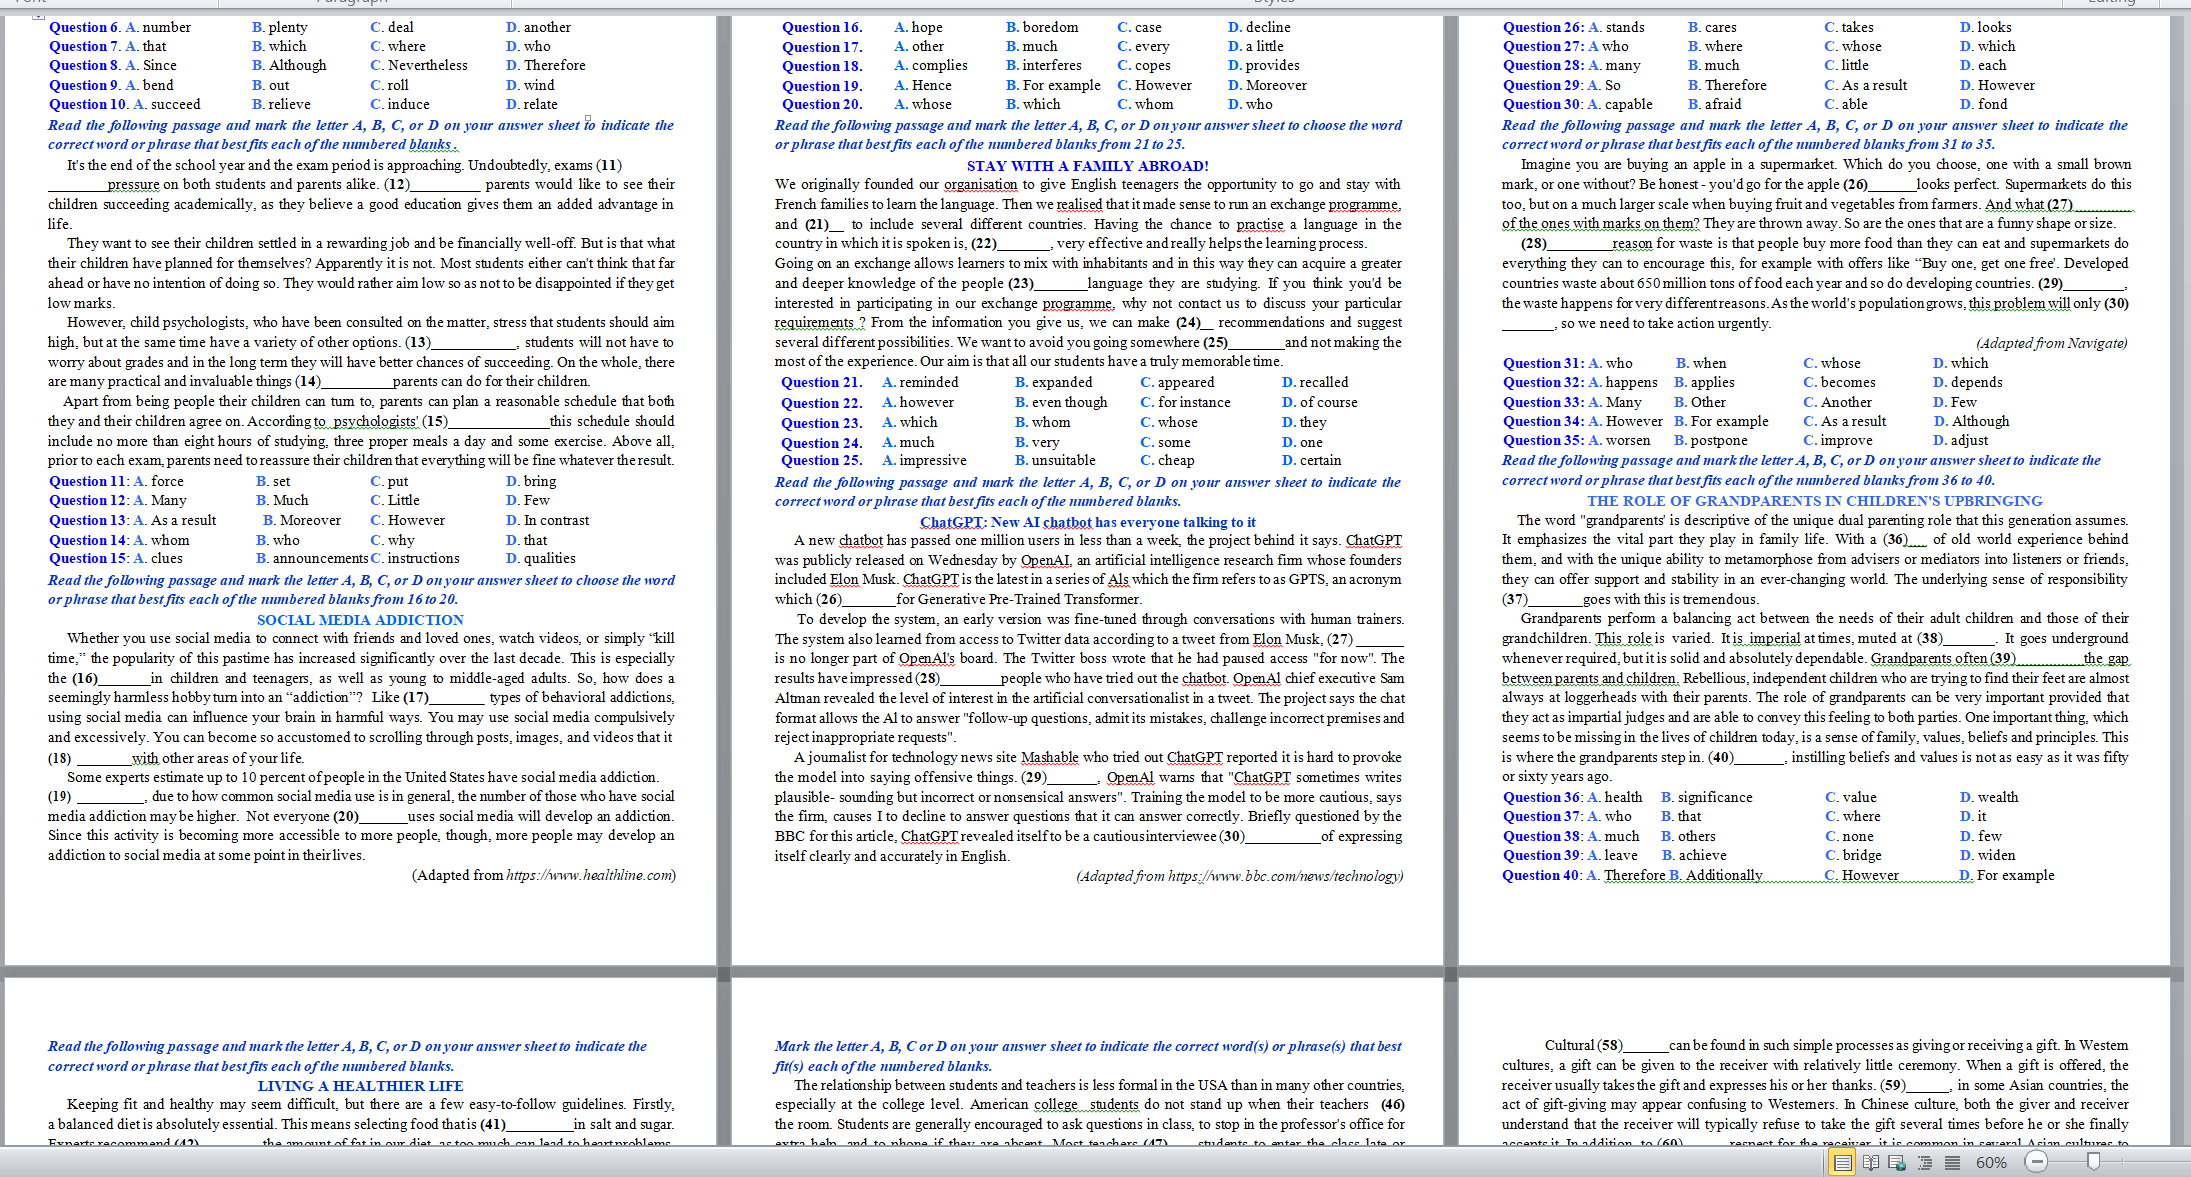The height and width of the screenshot is (1177, 2191).
Task: Switch to Outline view
Action: click(1925, 1162)
